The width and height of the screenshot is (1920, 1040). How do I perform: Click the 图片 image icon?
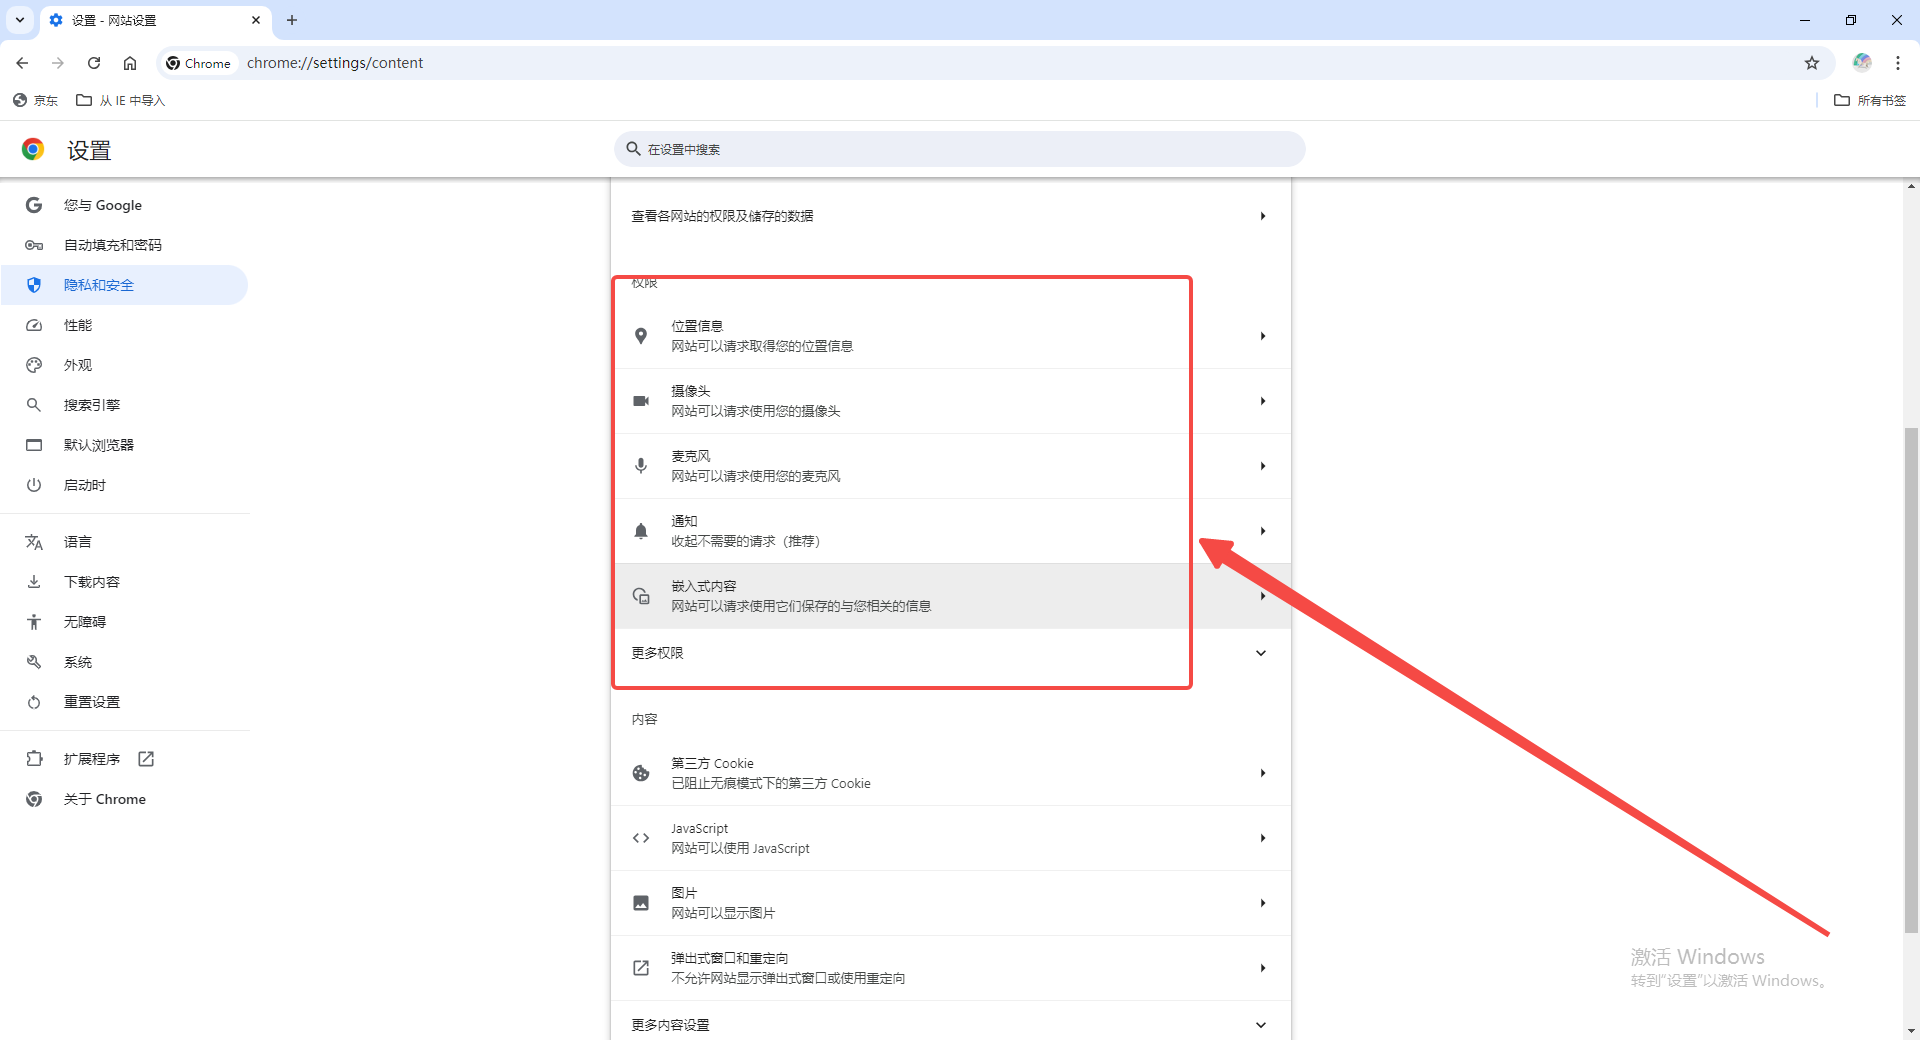641,903
